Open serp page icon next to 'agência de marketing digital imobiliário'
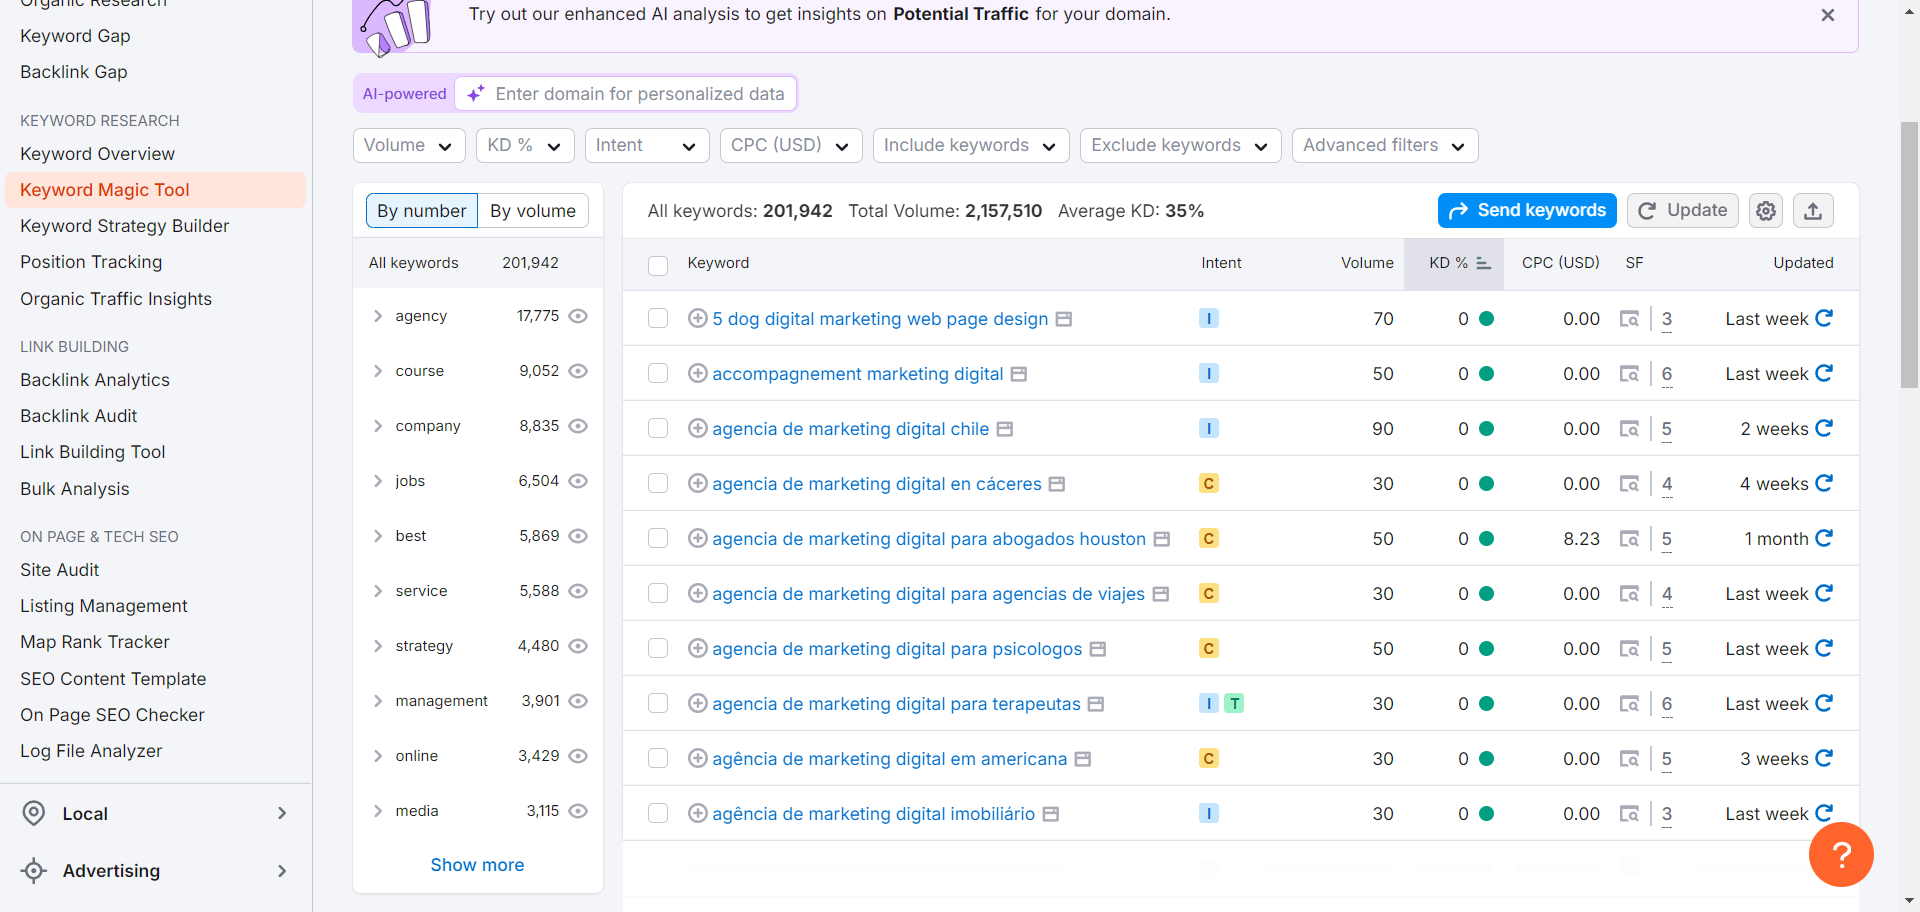Viewport: 1920px width, 912px height. (1051, 814)
